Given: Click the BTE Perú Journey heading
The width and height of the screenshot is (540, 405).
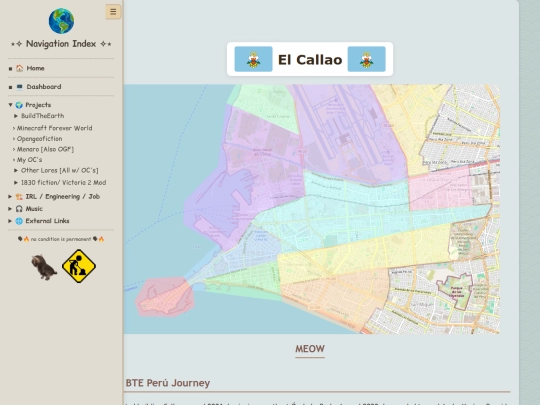Looking at the screenshot, I should coord(168,383).
